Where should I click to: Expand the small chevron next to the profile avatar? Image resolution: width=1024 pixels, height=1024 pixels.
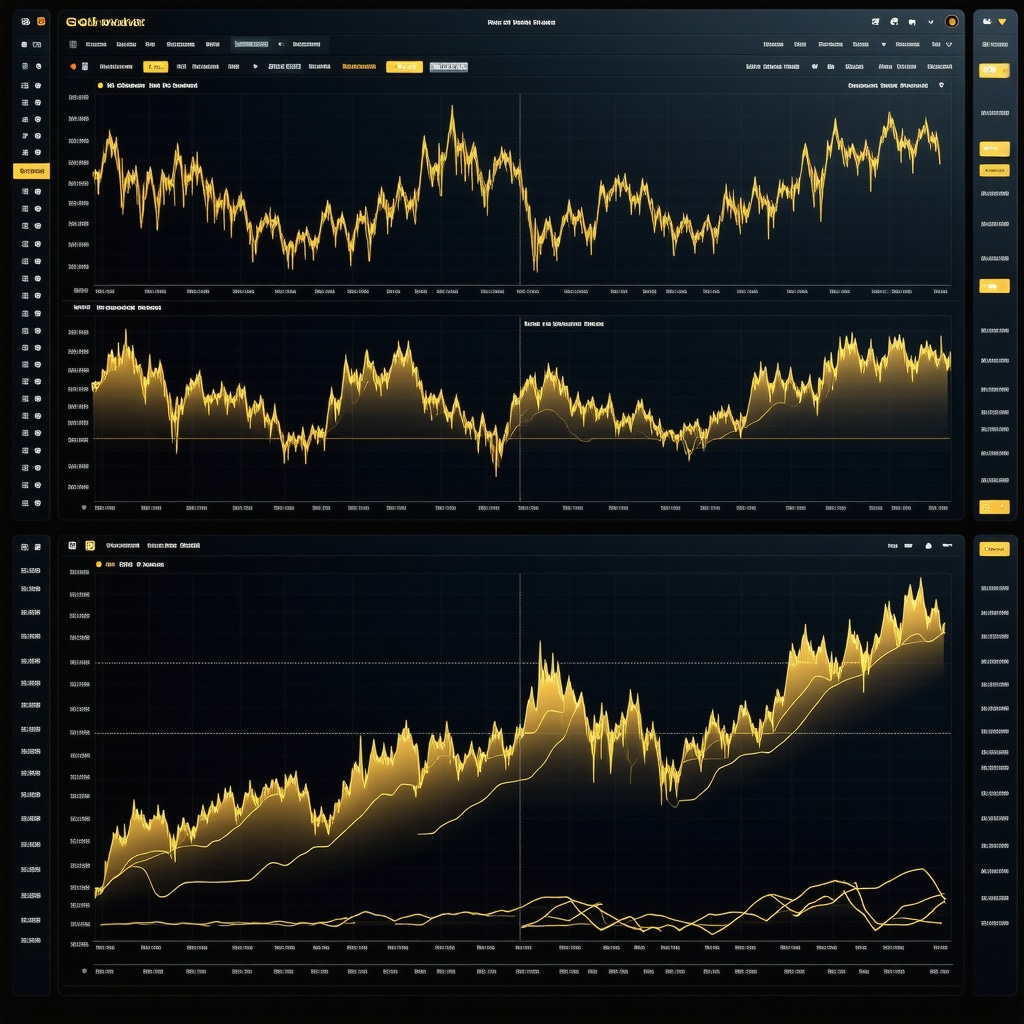coord(931,22)
